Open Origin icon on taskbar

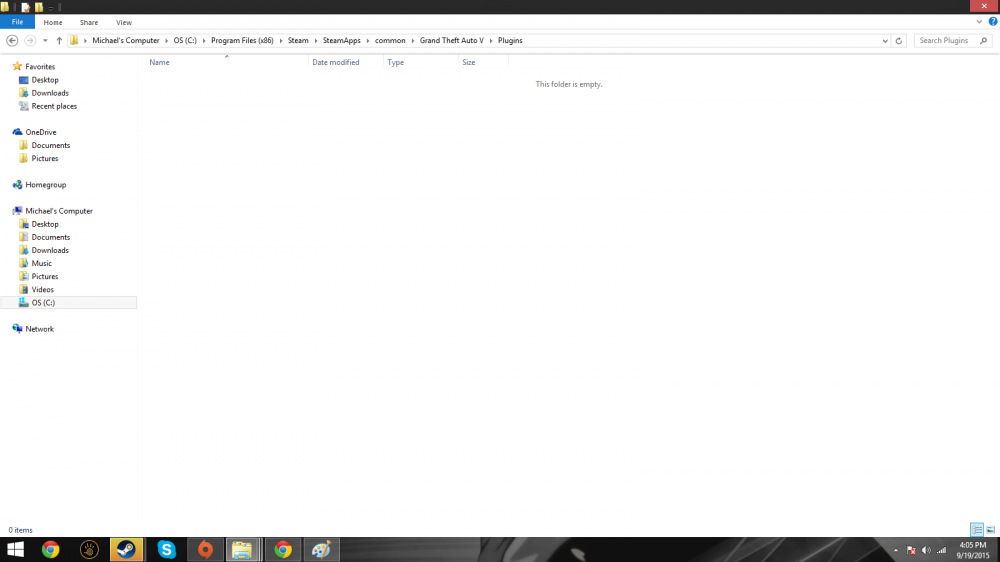click(205, 549)
